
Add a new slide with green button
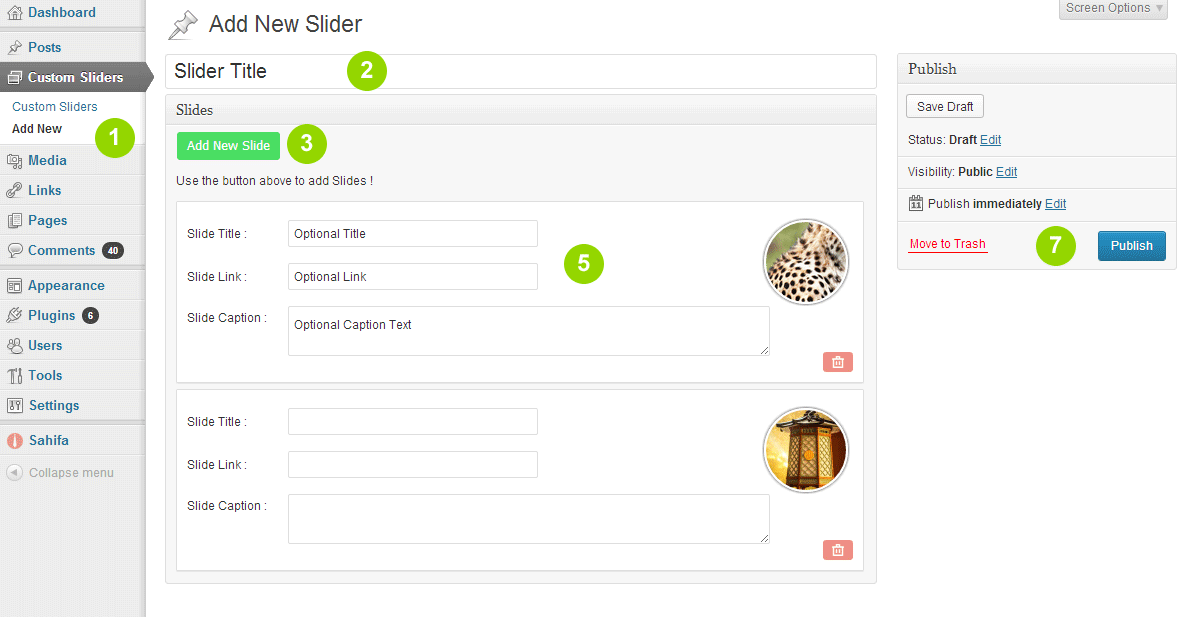click(229, 146)
